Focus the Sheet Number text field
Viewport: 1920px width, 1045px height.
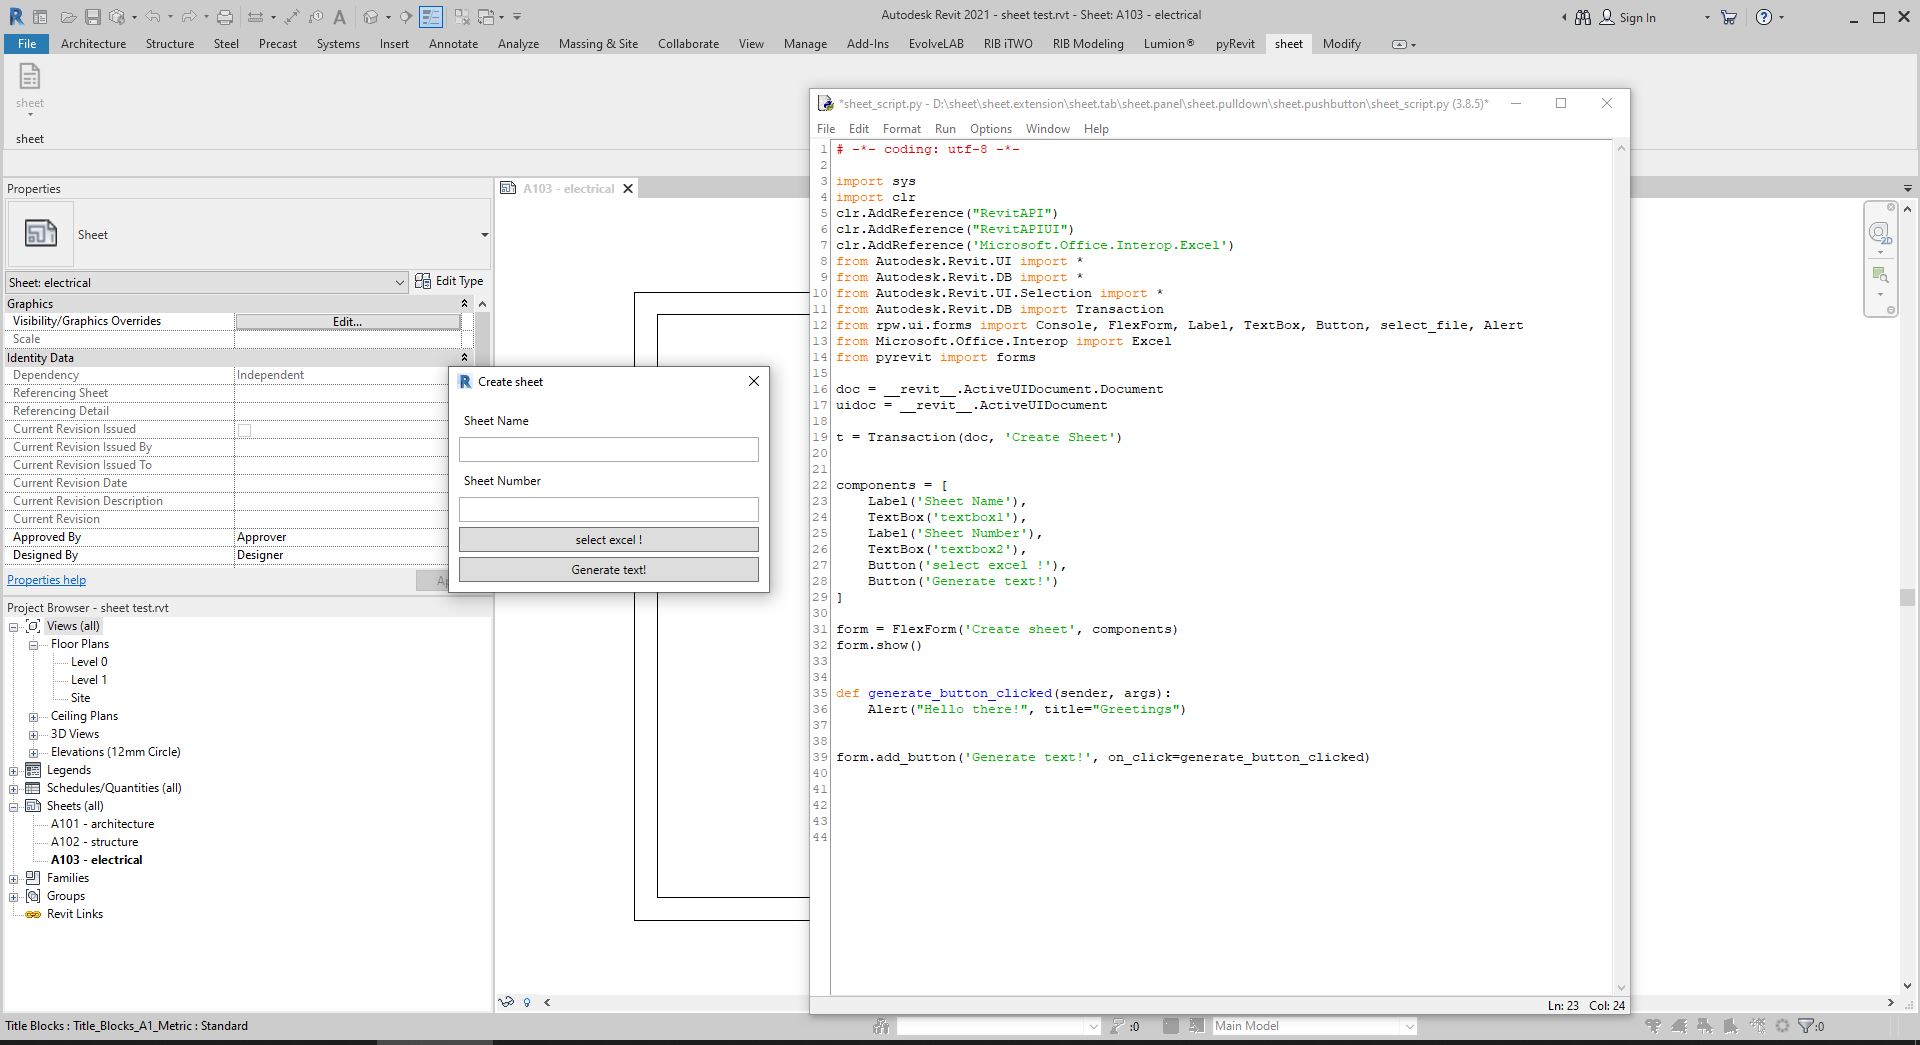[609, 510]
